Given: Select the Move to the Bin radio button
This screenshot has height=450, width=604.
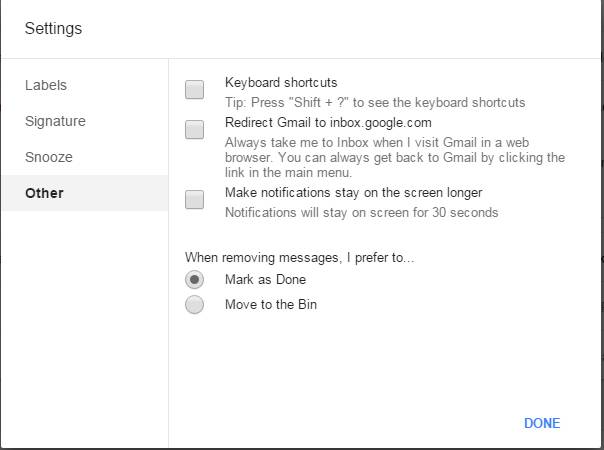Looking at the screenshot, I should tap(195, 305).
